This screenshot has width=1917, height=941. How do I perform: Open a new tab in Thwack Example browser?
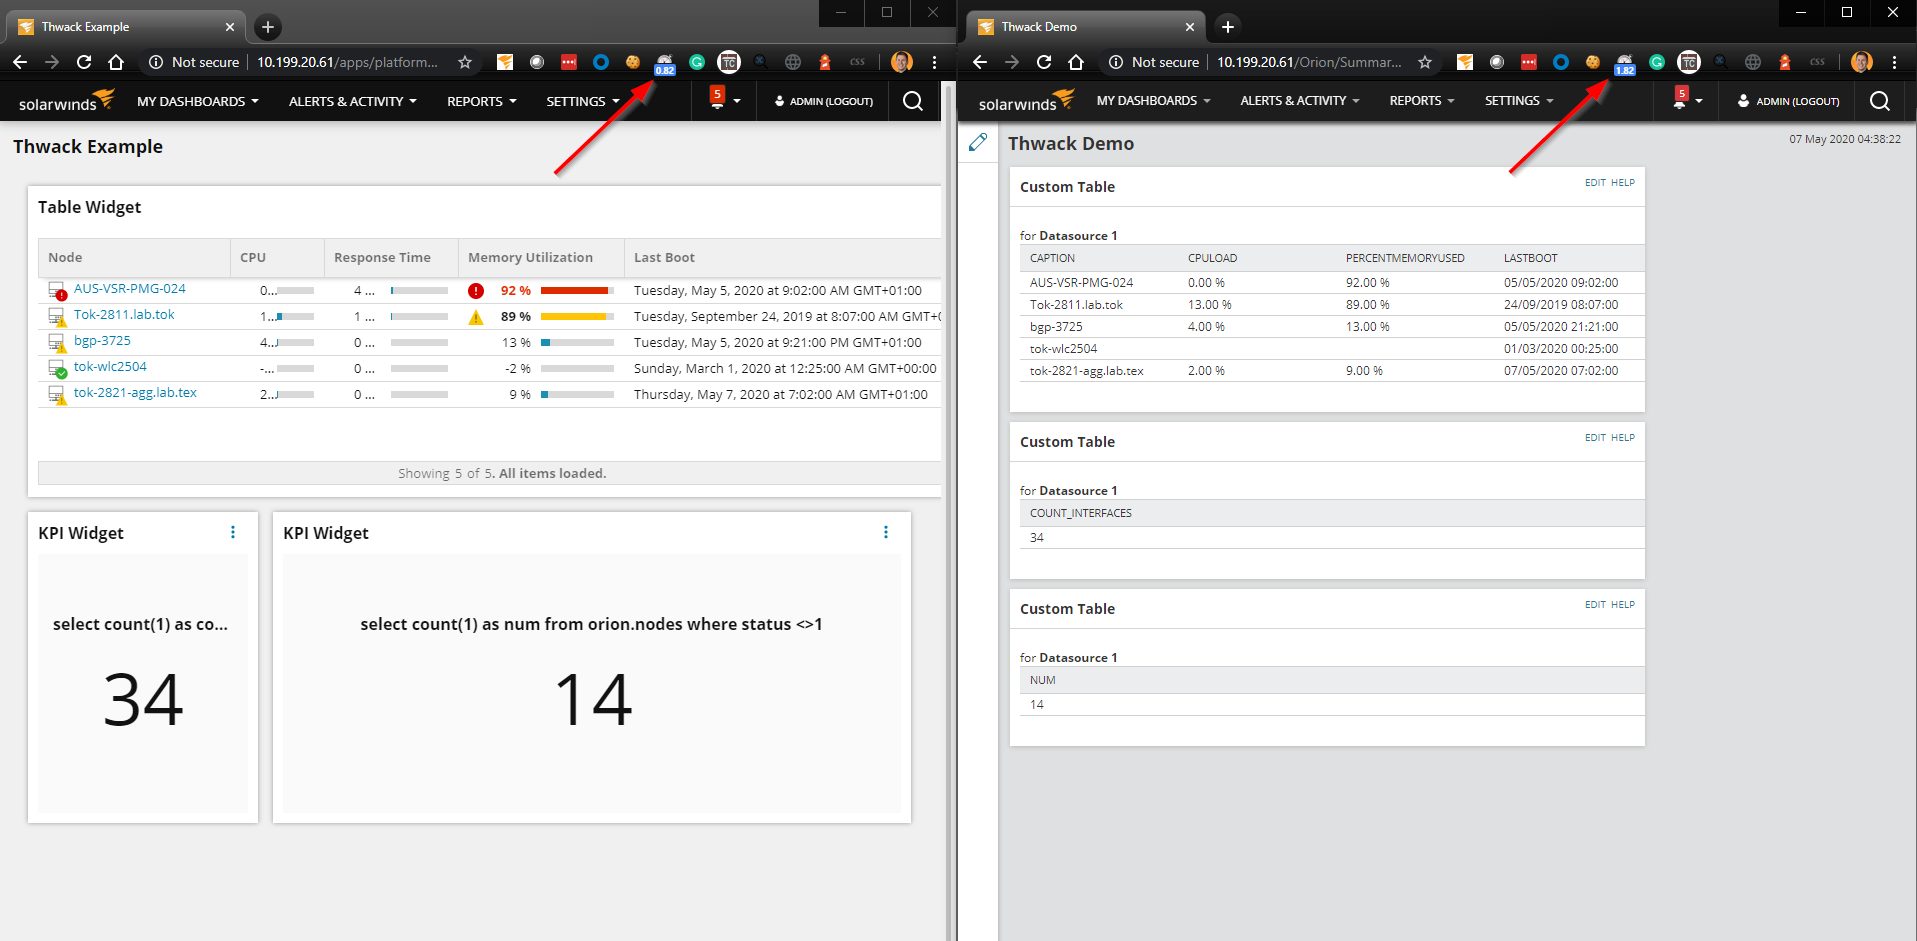268,27
